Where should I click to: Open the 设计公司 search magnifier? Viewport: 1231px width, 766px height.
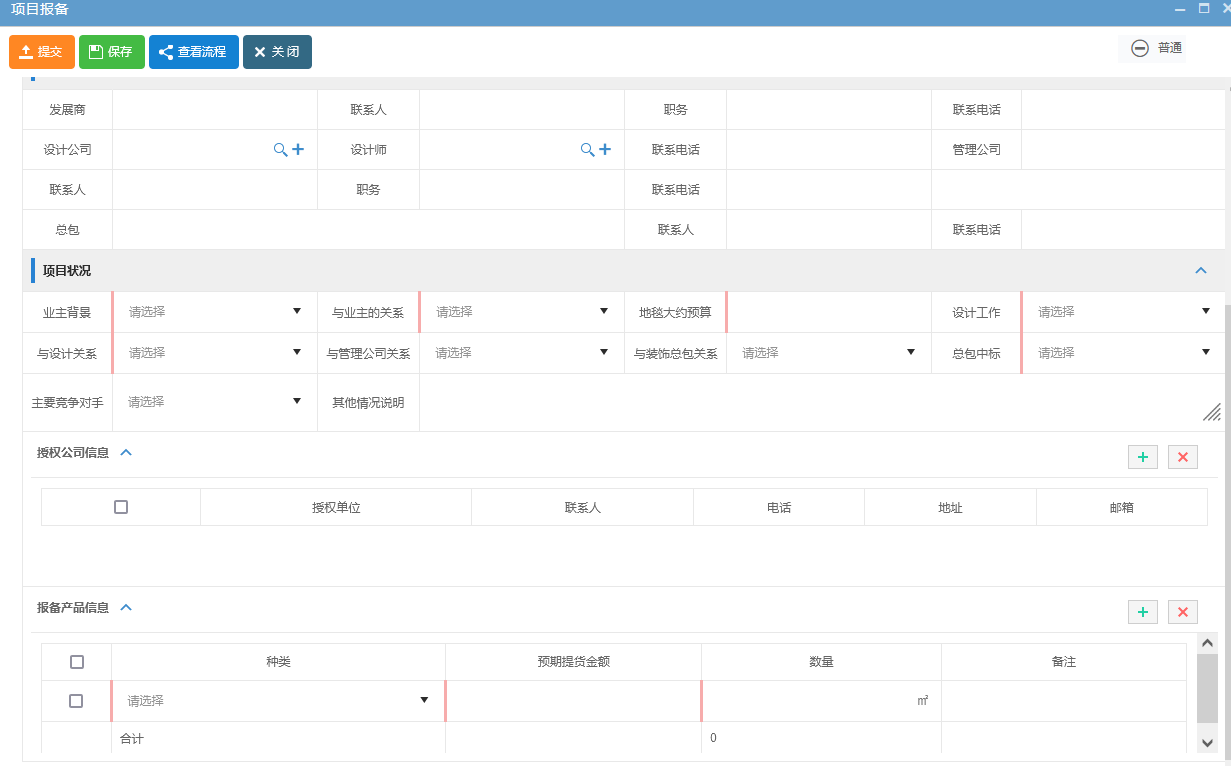pyautogui.click(x=280, y=149)
